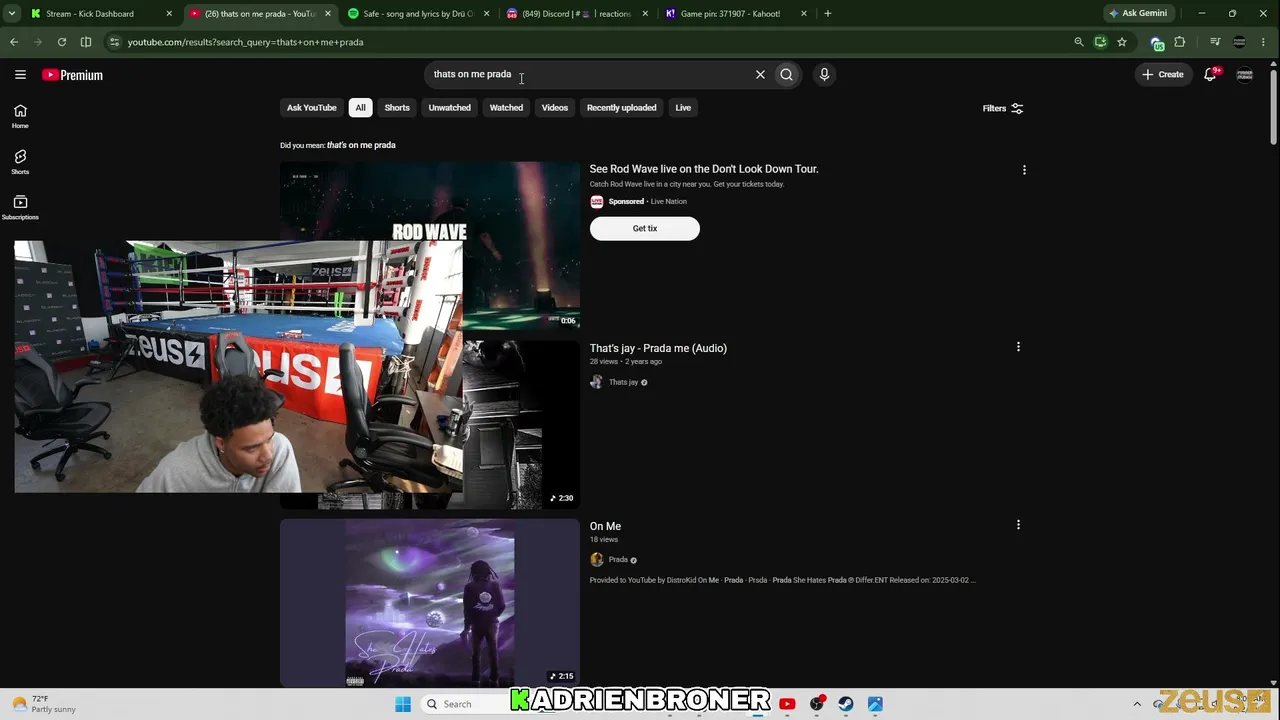Open more options for Rod Wave ad
Image resolution: width=1280 pixels, height=720 pixels.
coord(1024,170)
